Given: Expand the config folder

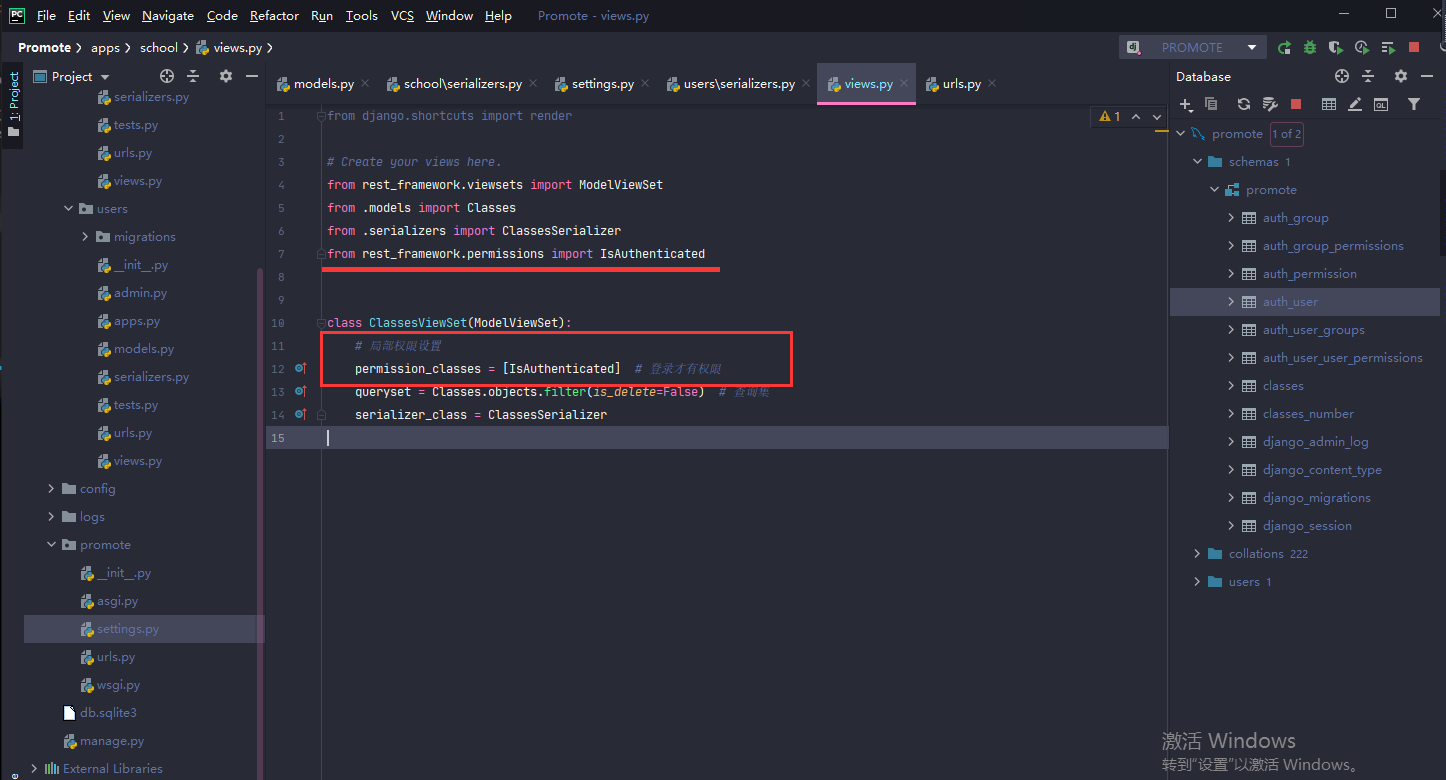Looking at the screenshot, I should [52, 489].
